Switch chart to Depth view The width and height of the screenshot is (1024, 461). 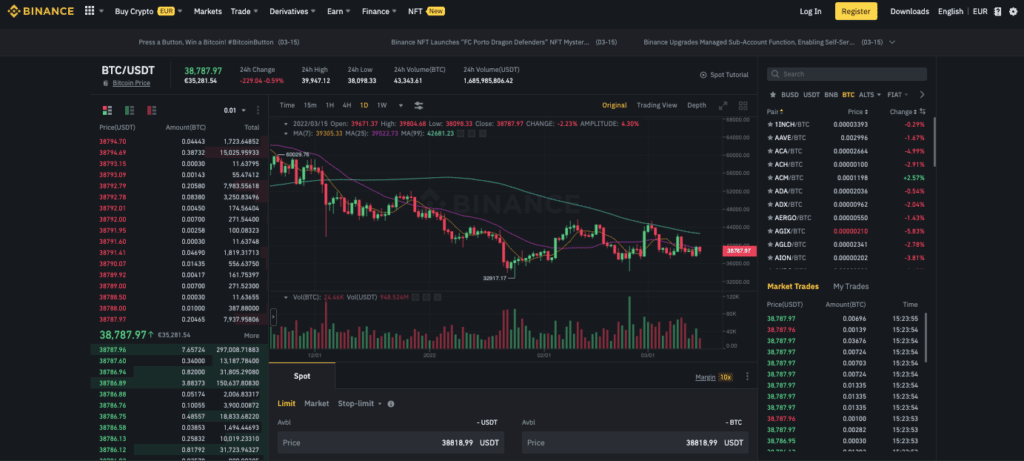696,105
